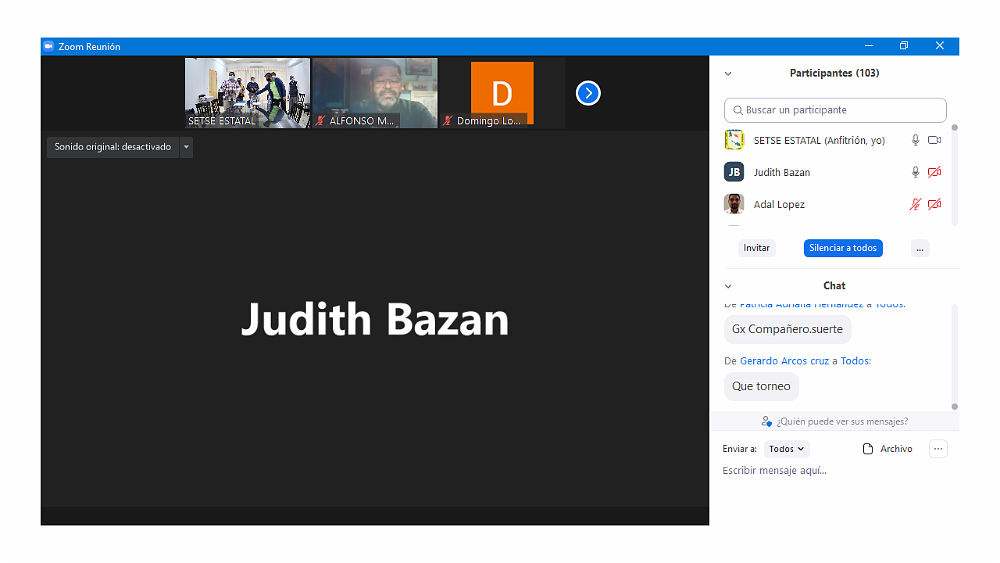Toggle Adal Lopez's disabled camera icon
The width and height of the screenshot is (1000, 563).
(935, 204)
